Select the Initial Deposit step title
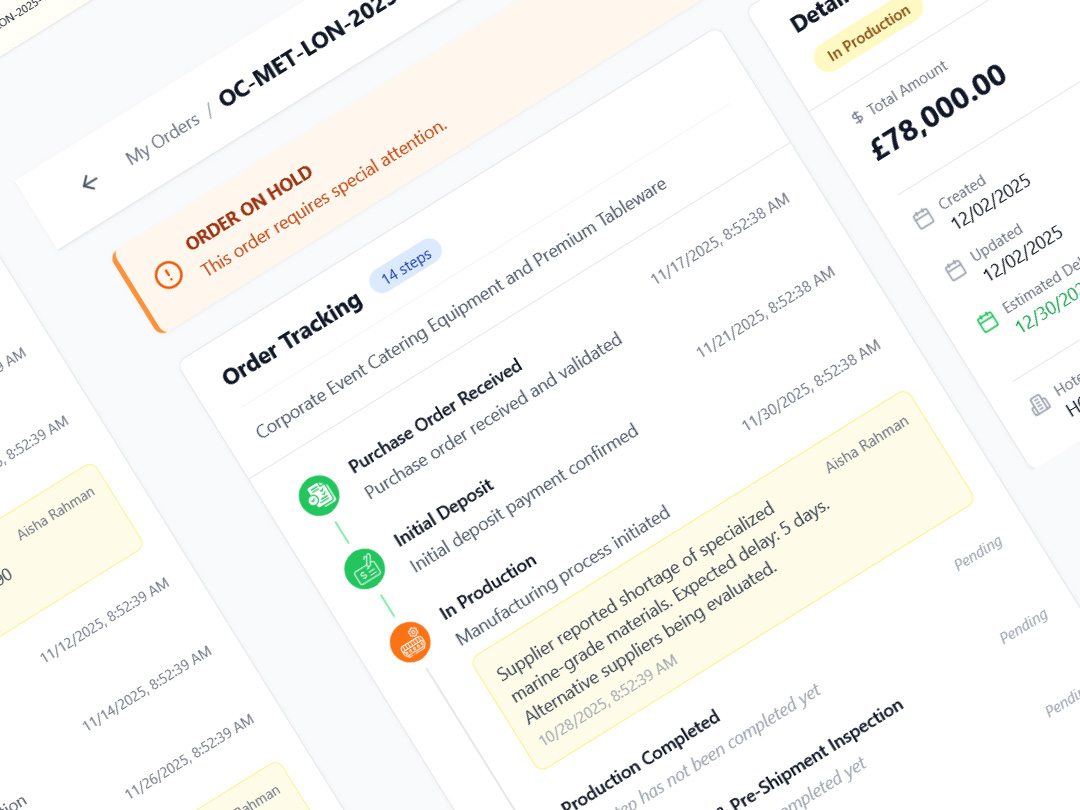The image size is (1080, 810). (x=444, y=511)
